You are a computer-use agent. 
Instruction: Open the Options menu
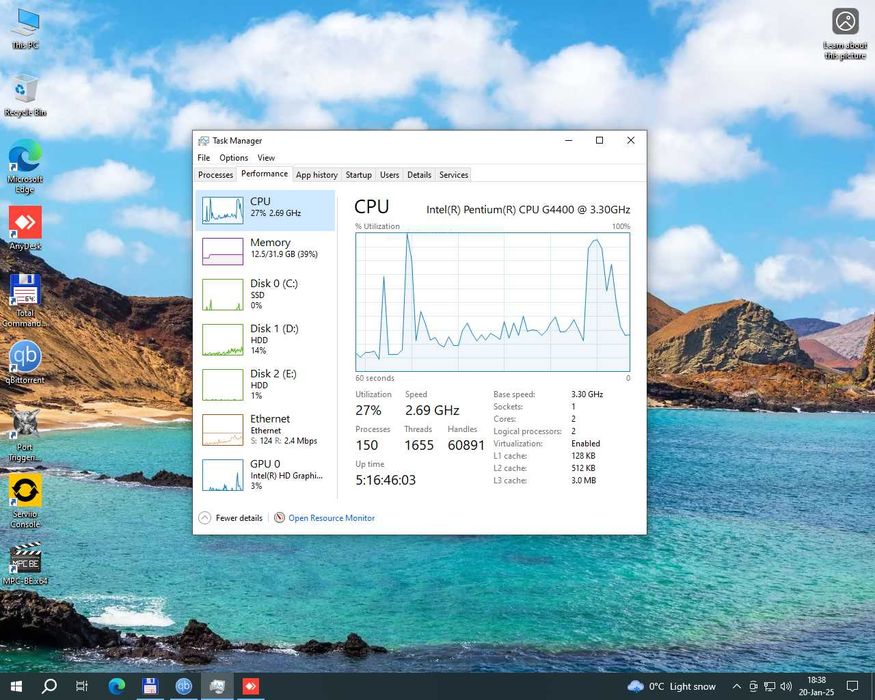pos(233,158)
